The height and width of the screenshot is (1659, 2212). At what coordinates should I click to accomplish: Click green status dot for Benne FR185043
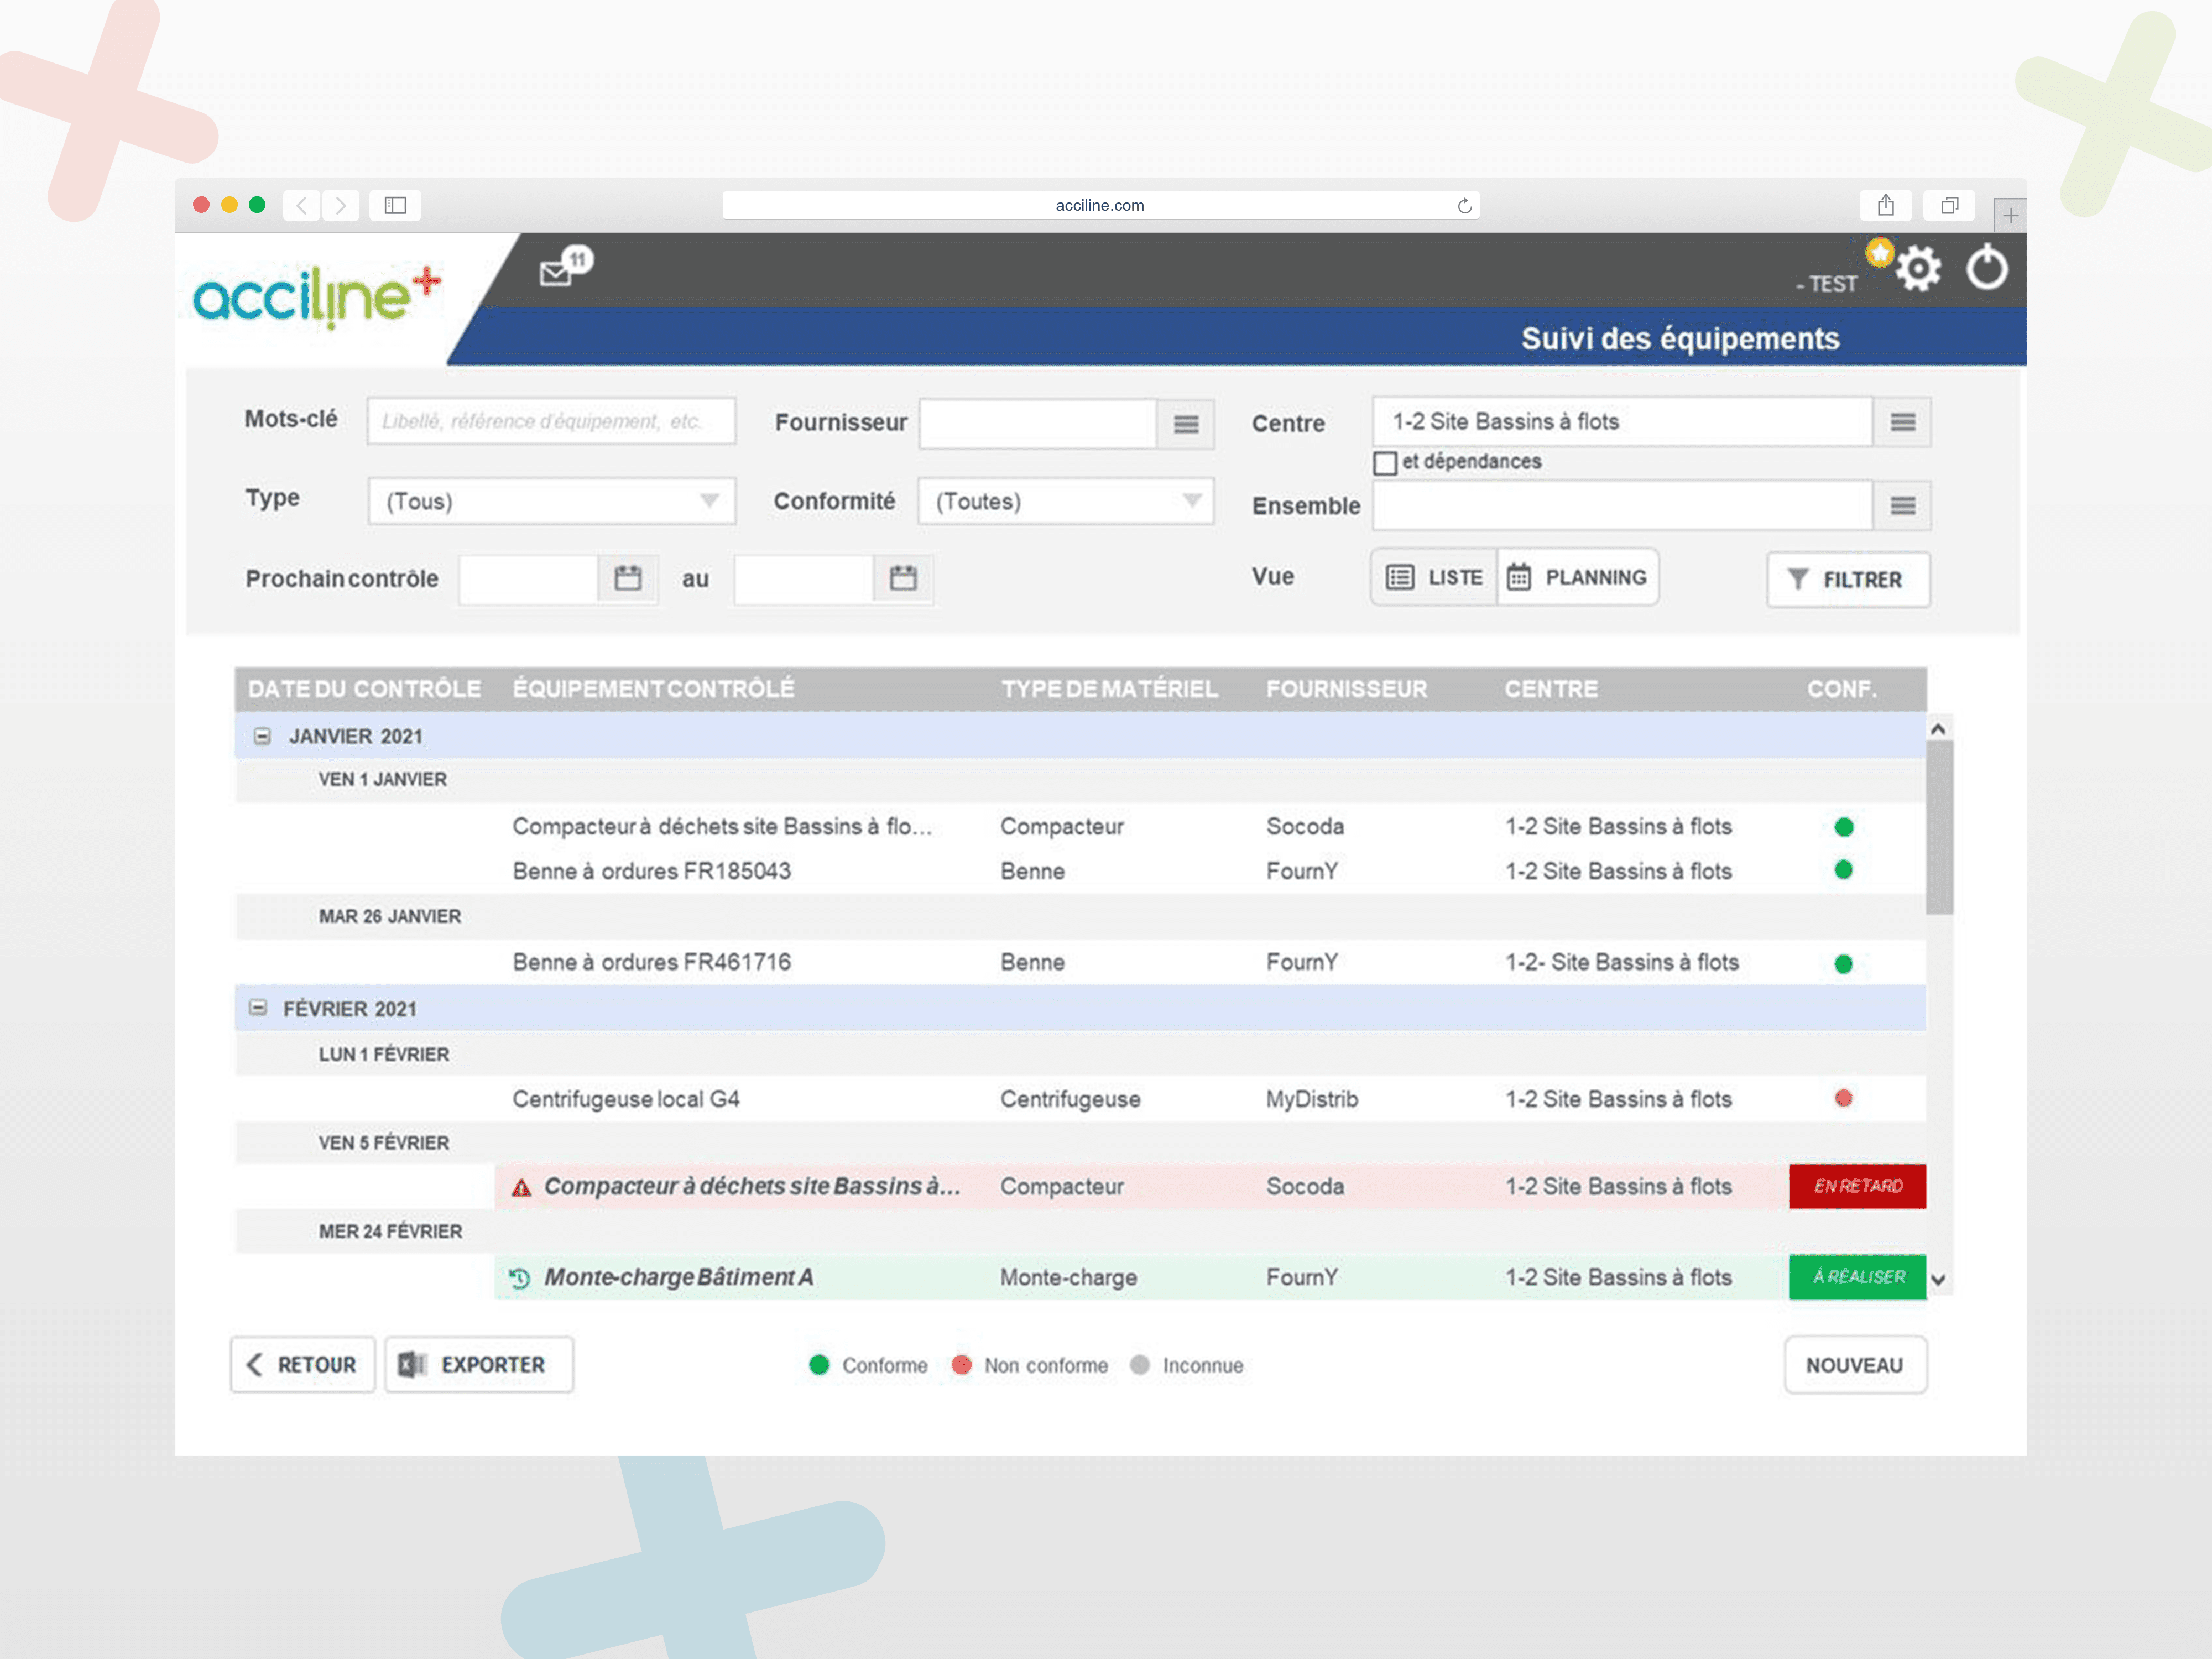click(x=1843, y=870)
